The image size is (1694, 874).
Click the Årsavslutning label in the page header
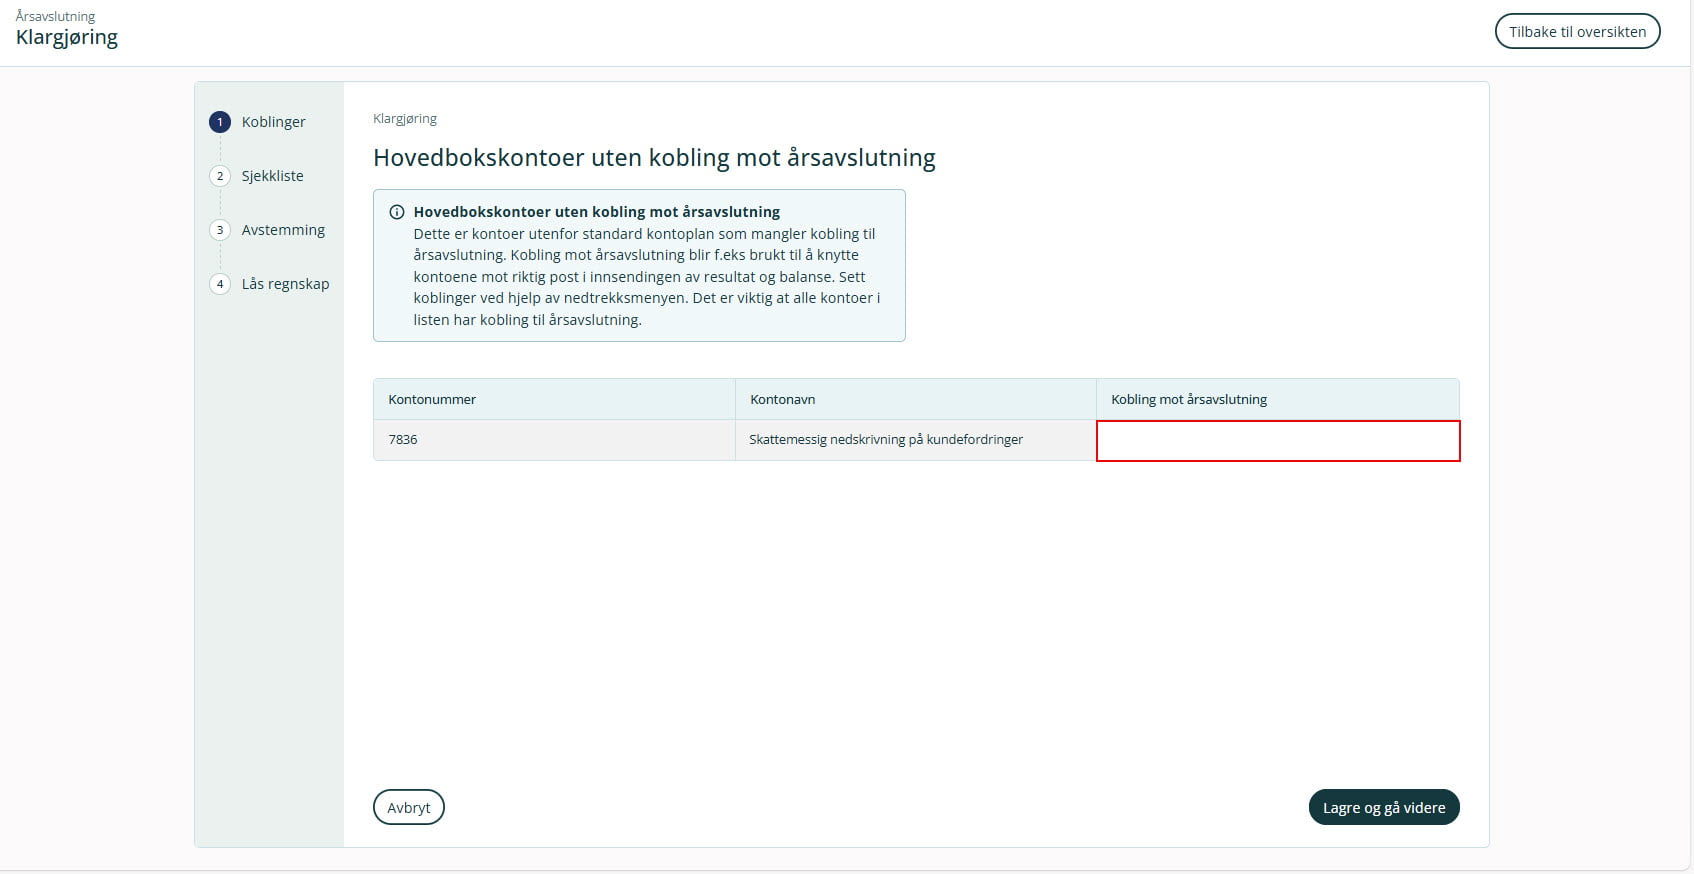(x=55, y=16)
